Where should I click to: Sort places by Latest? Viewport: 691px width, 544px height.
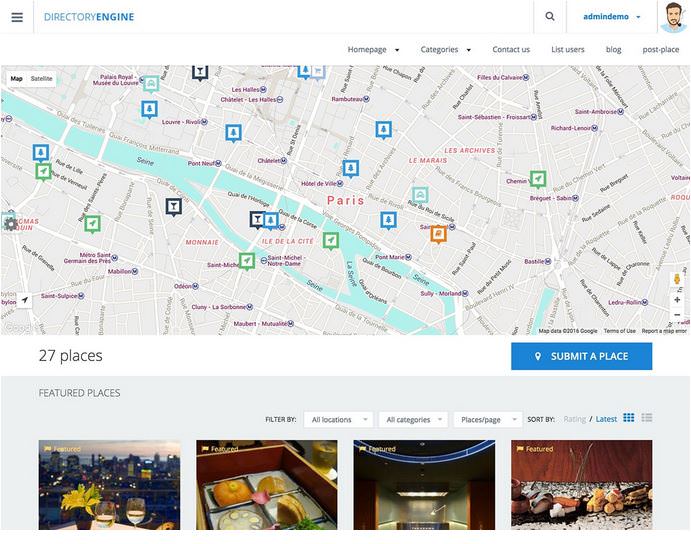coord(606,419)
